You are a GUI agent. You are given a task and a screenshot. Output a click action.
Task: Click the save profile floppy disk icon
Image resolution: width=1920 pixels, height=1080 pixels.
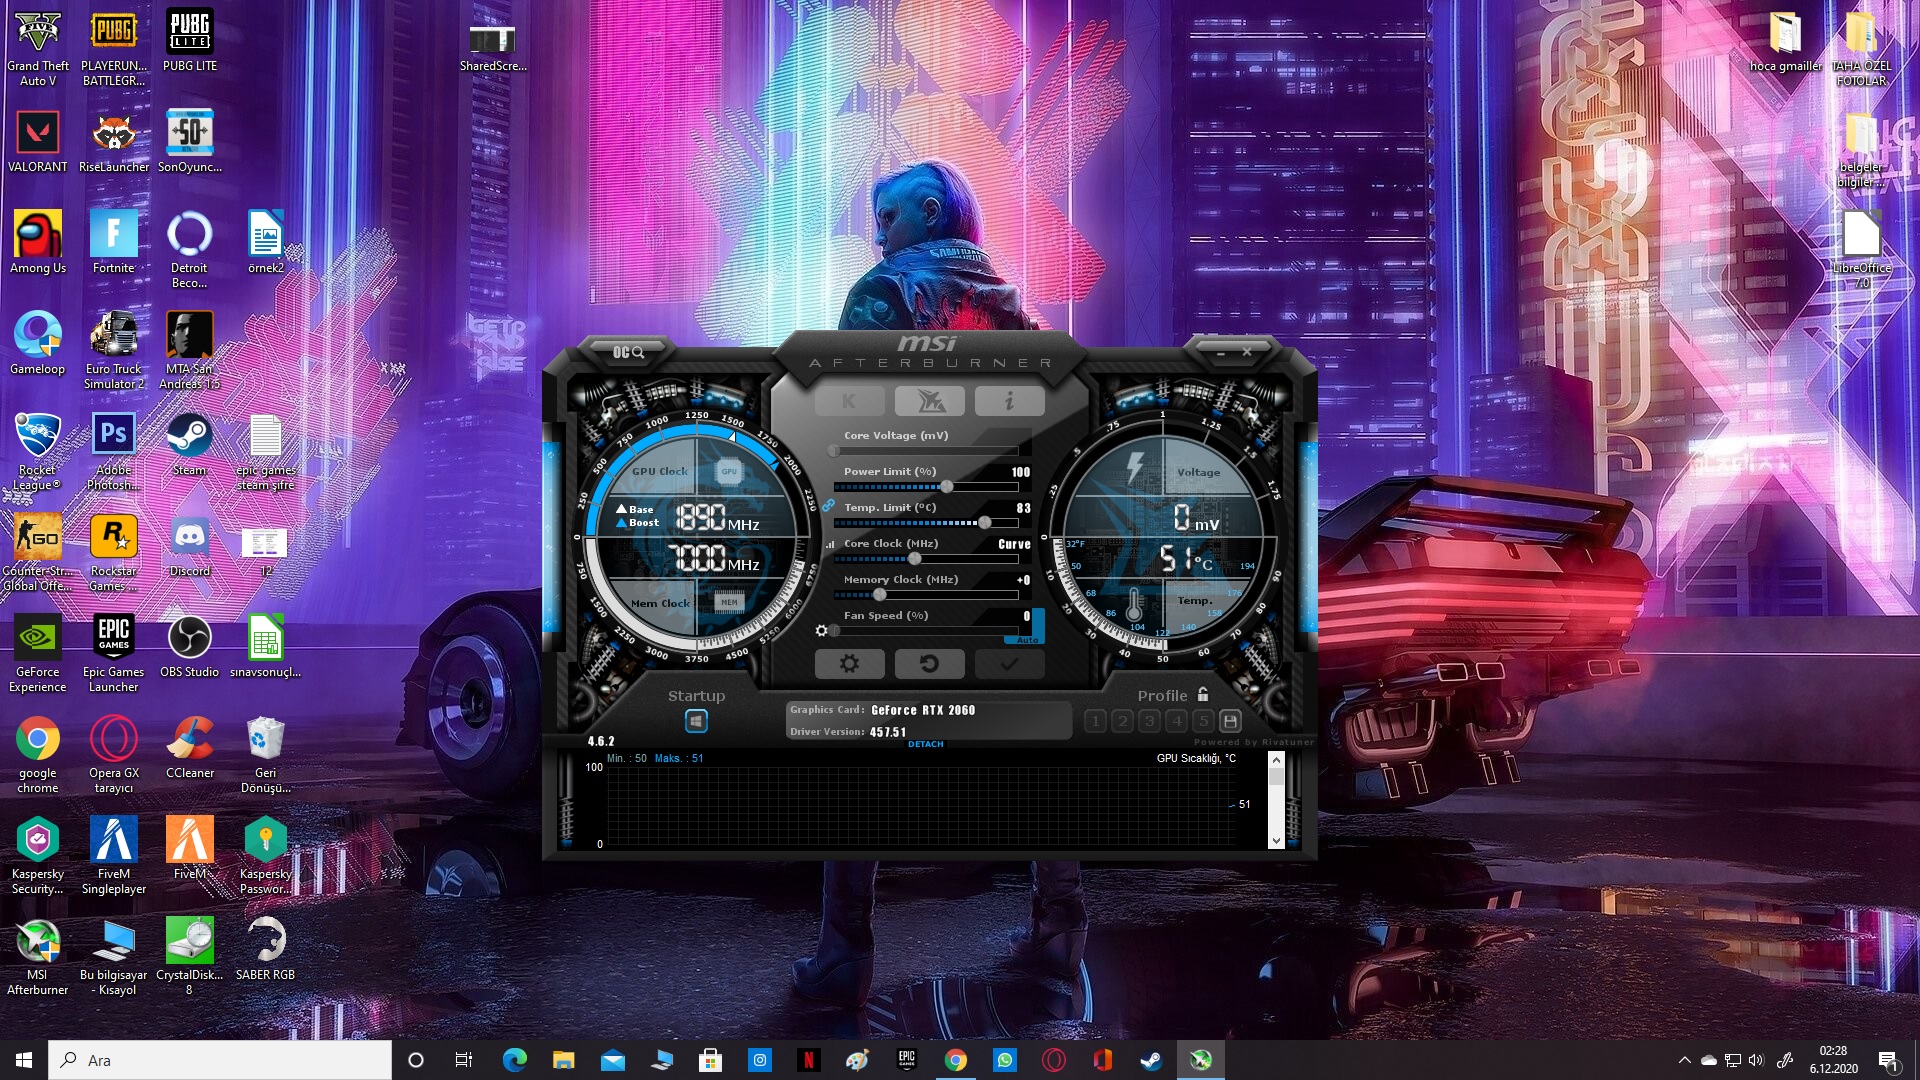1230,720
